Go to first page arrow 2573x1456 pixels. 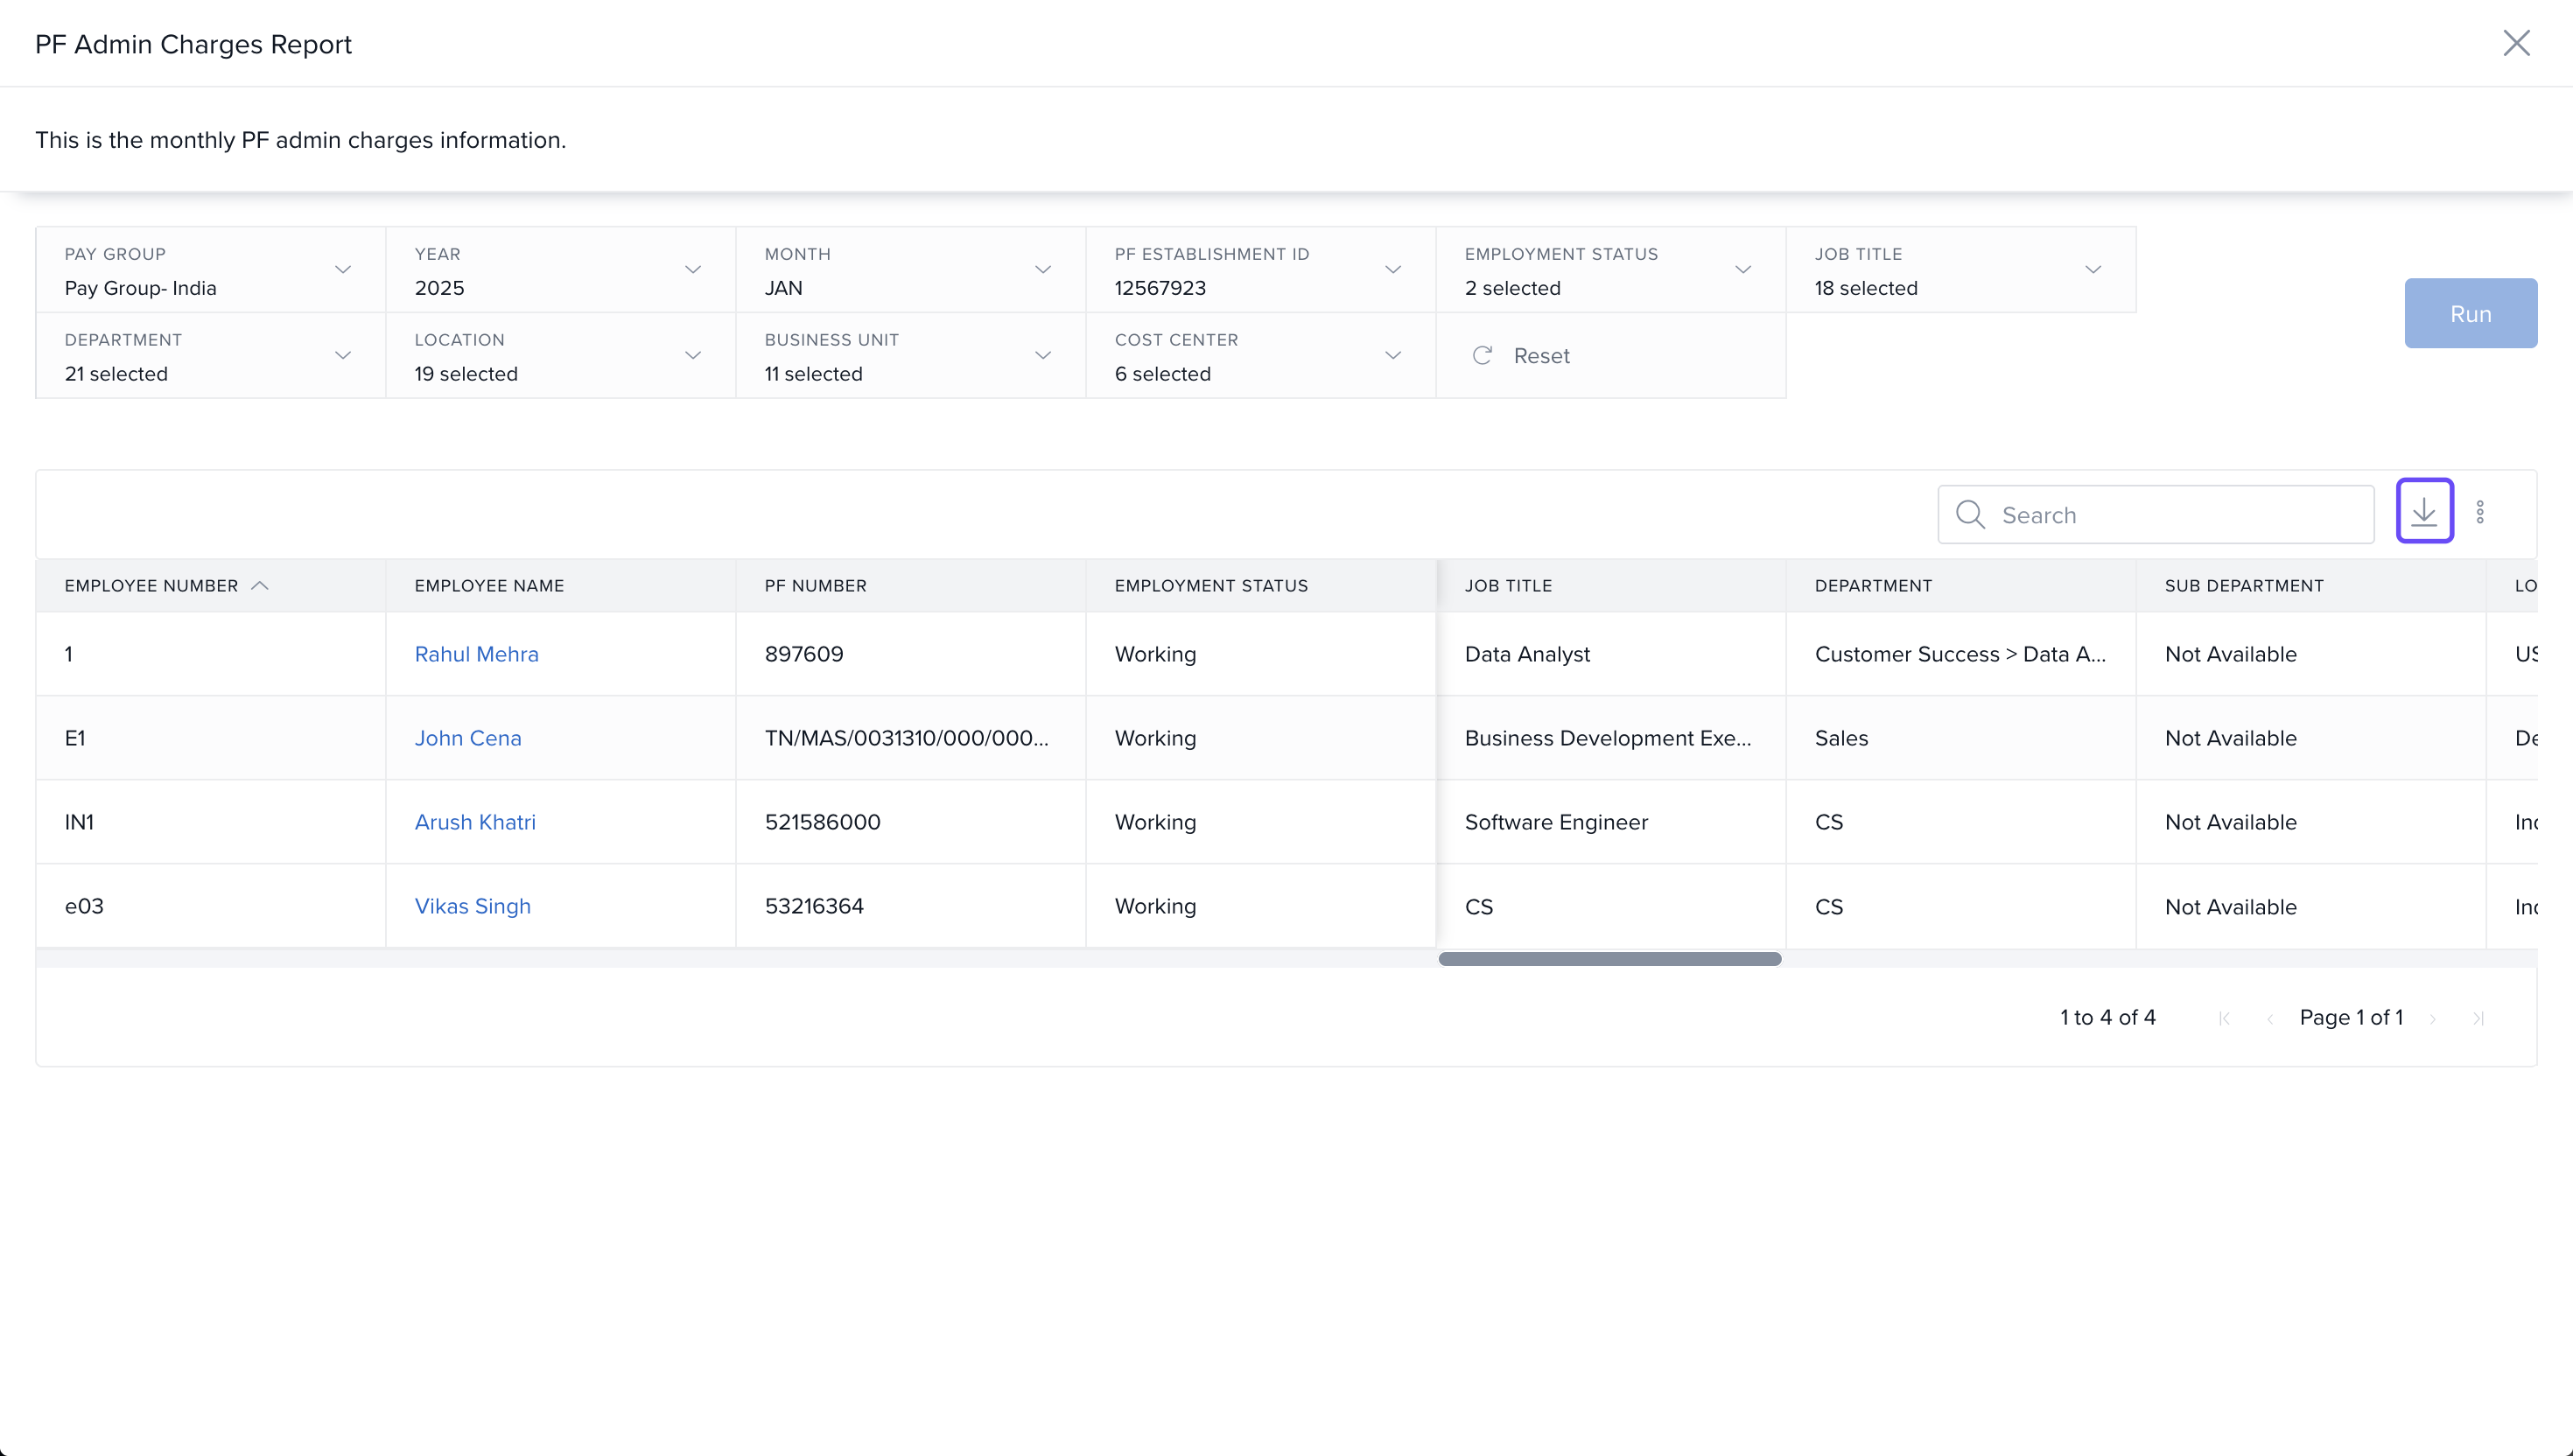coord(2224,1018)
